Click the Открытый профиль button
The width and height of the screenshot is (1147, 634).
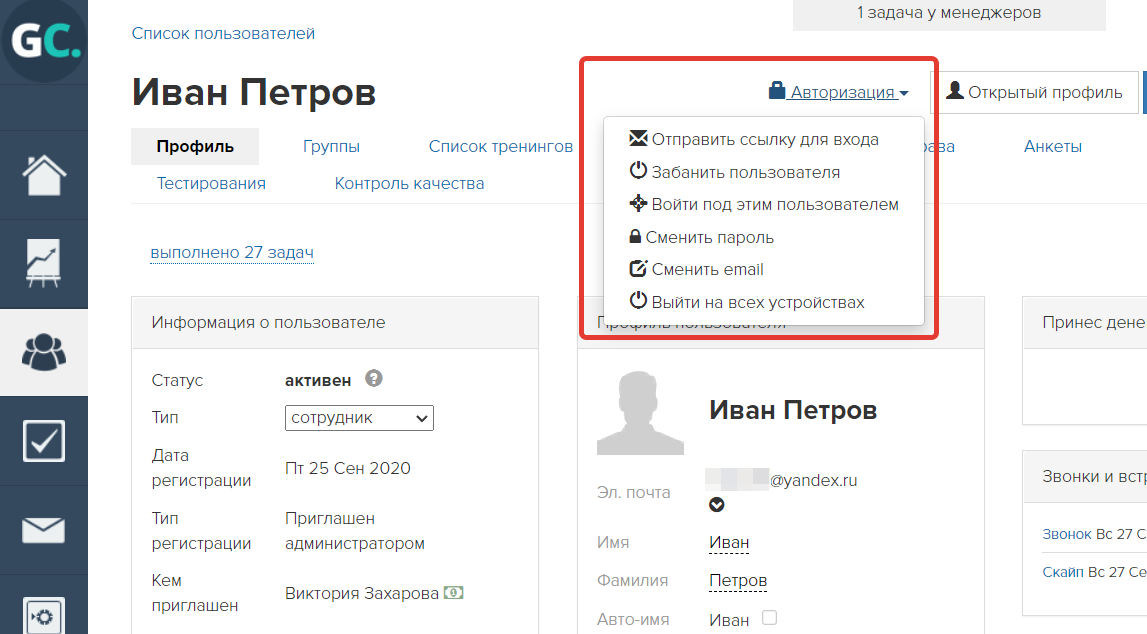(x=1034, y=92)
